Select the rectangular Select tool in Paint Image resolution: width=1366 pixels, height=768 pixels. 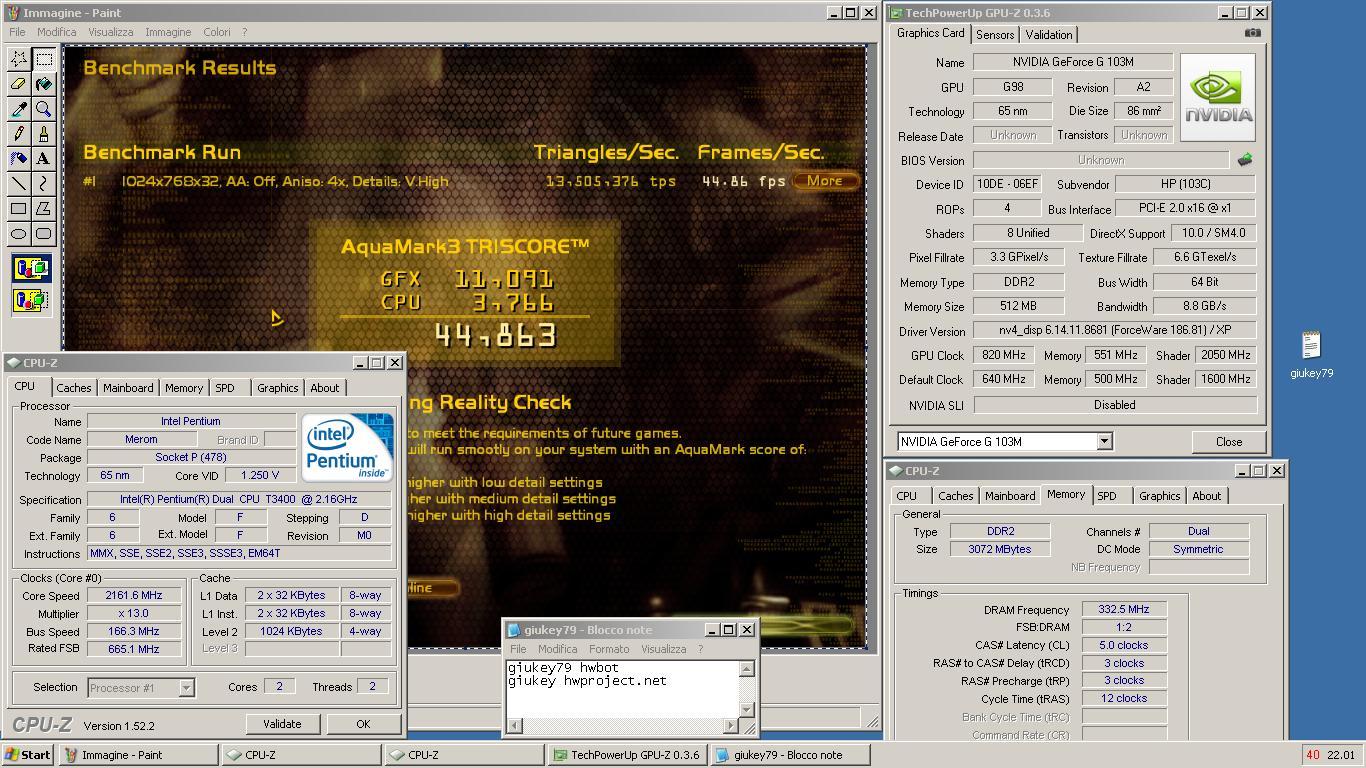[44, 59]
